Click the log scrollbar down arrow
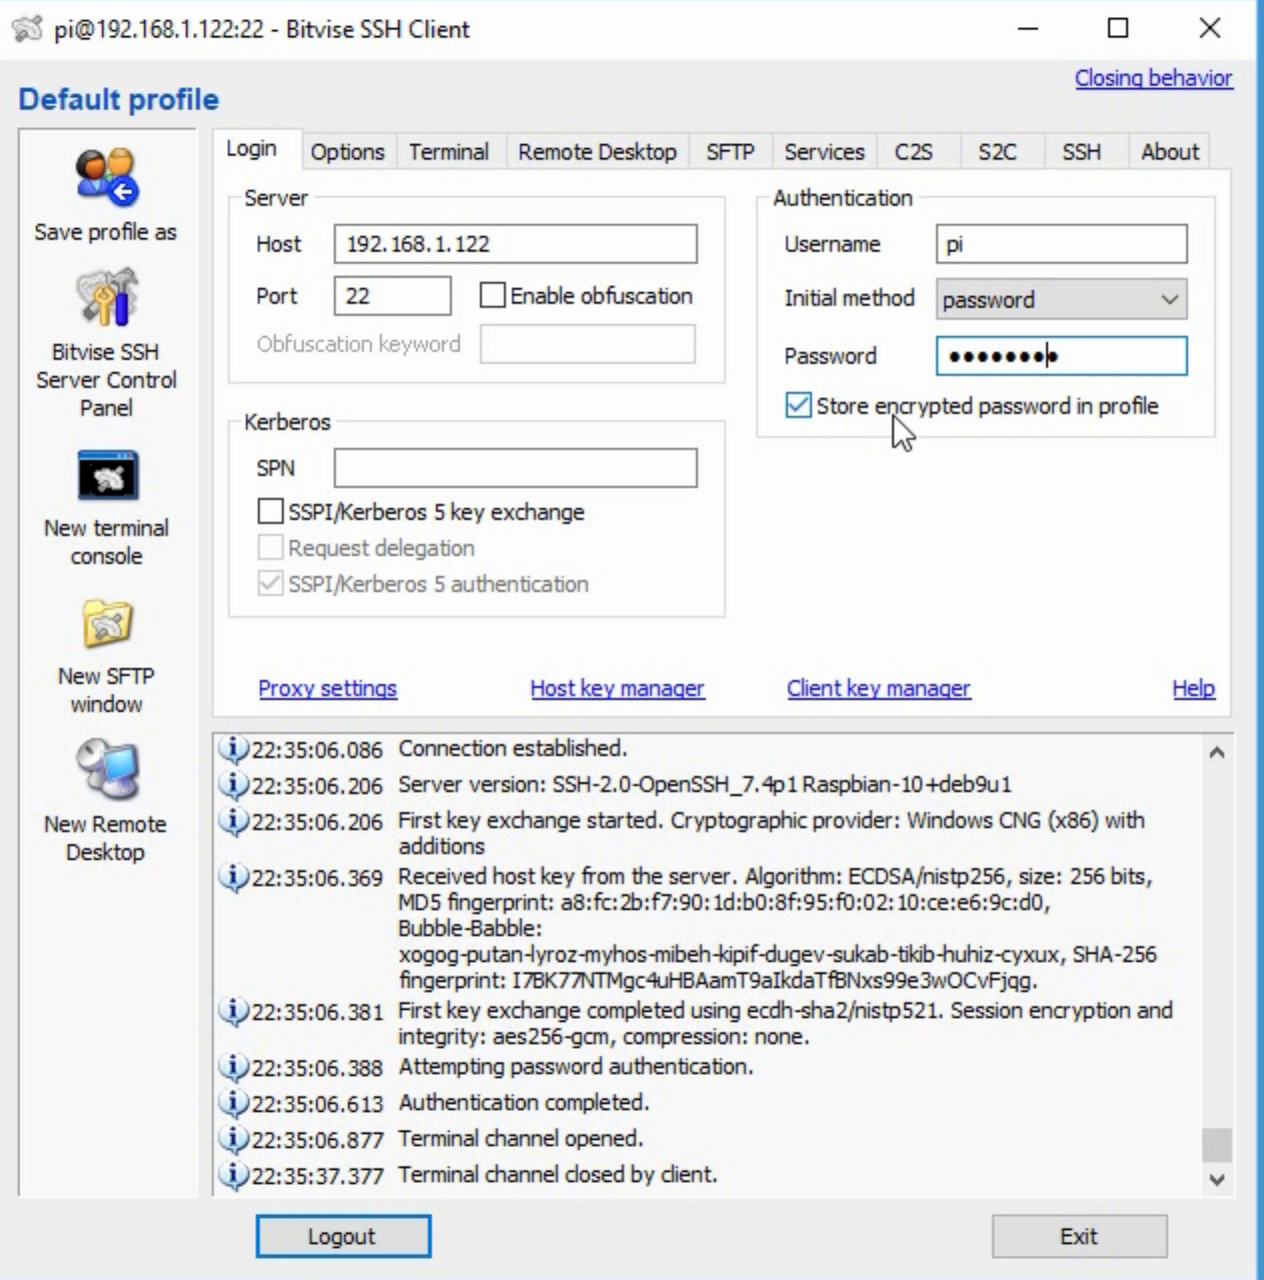This screenshot has width=1264, height=1280. click(1217, 1180)
